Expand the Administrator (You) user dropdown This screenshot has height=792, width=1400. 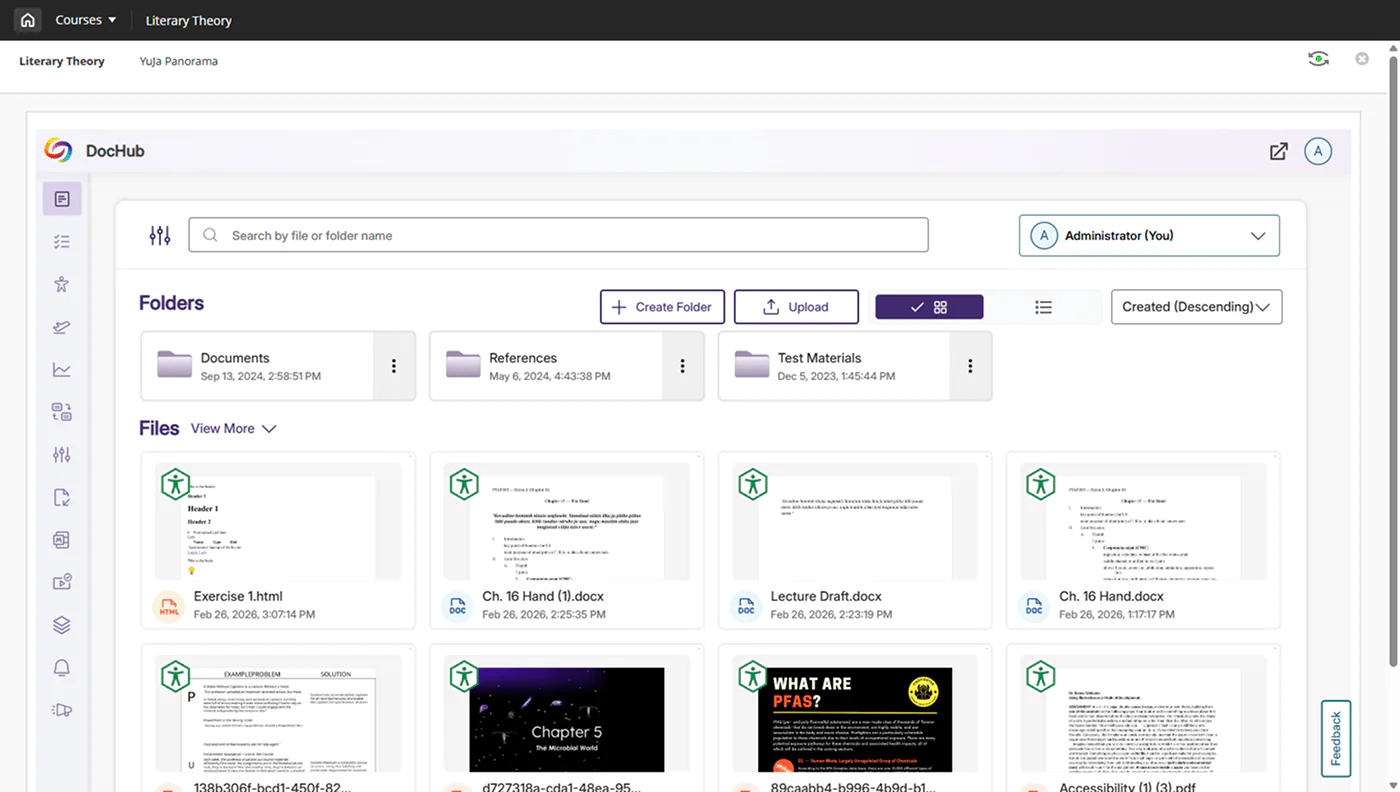point(1149,236)
